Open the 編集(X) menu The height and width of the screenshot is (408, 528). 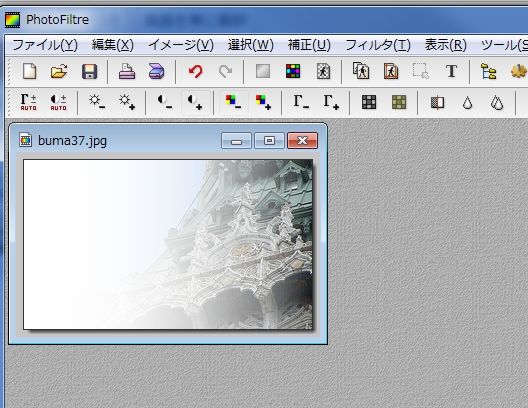tap(113, 45)
